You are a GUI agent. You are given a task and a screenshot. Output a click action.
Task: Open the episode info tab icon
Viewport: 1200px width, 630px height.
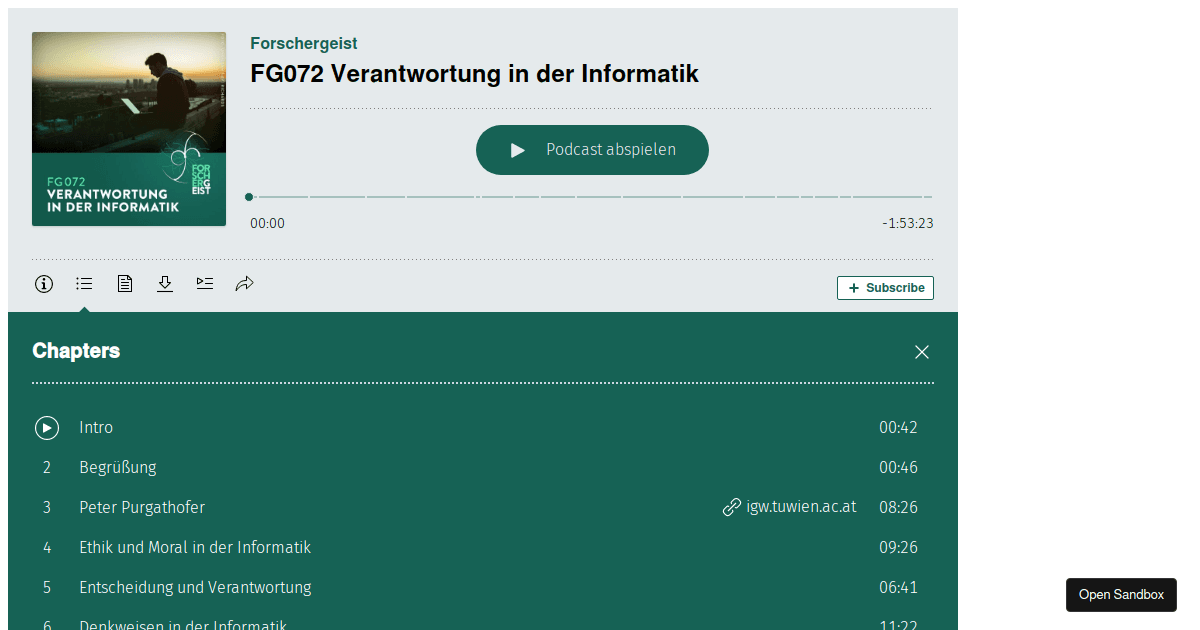[44, 284]
